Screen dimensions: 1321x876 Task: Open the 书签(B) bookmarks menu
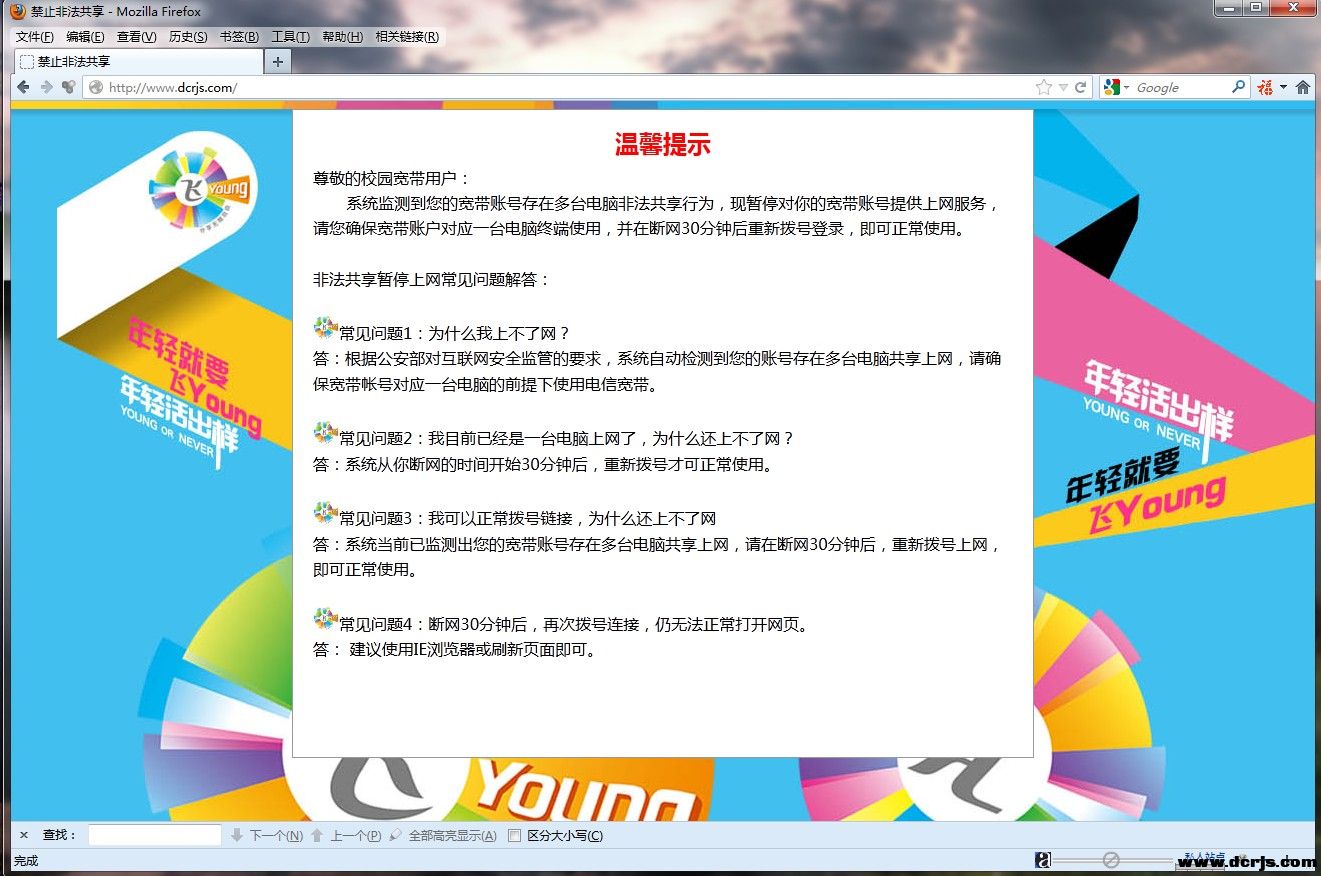click(x=239, y=37)
